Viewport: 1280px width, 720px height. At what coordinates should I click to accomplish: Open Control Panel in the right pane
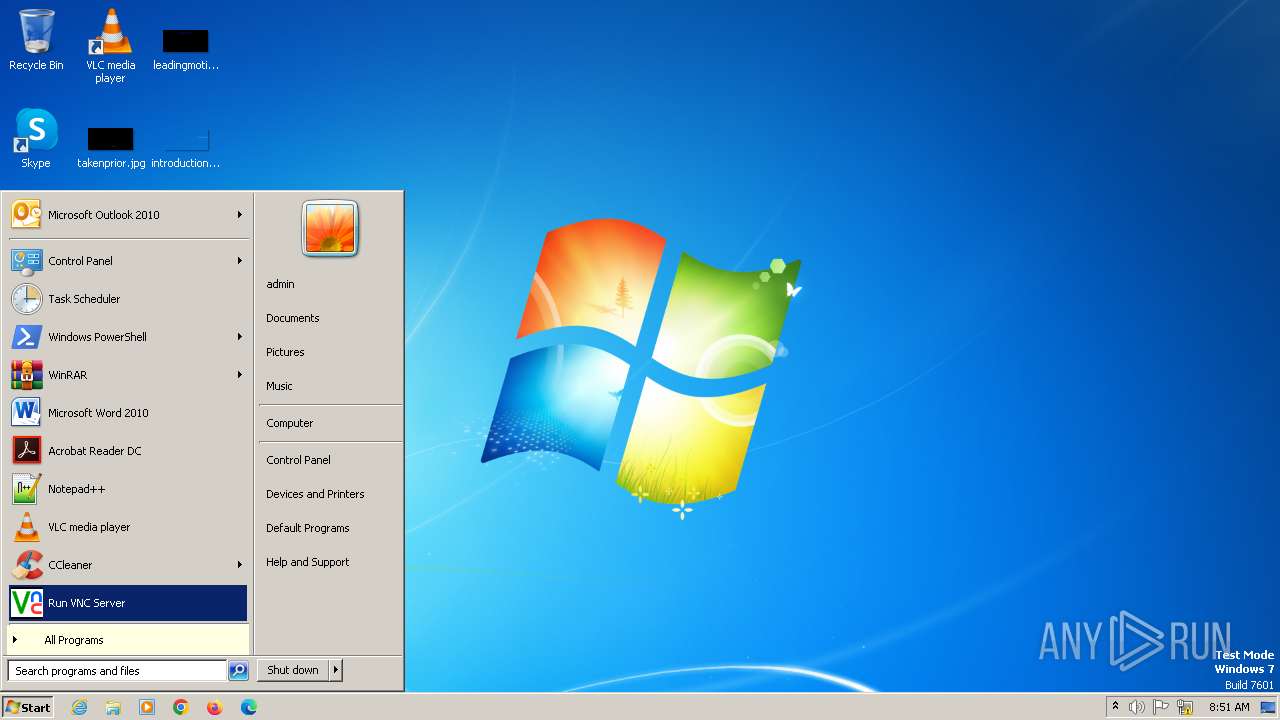(x=298, y=460)
